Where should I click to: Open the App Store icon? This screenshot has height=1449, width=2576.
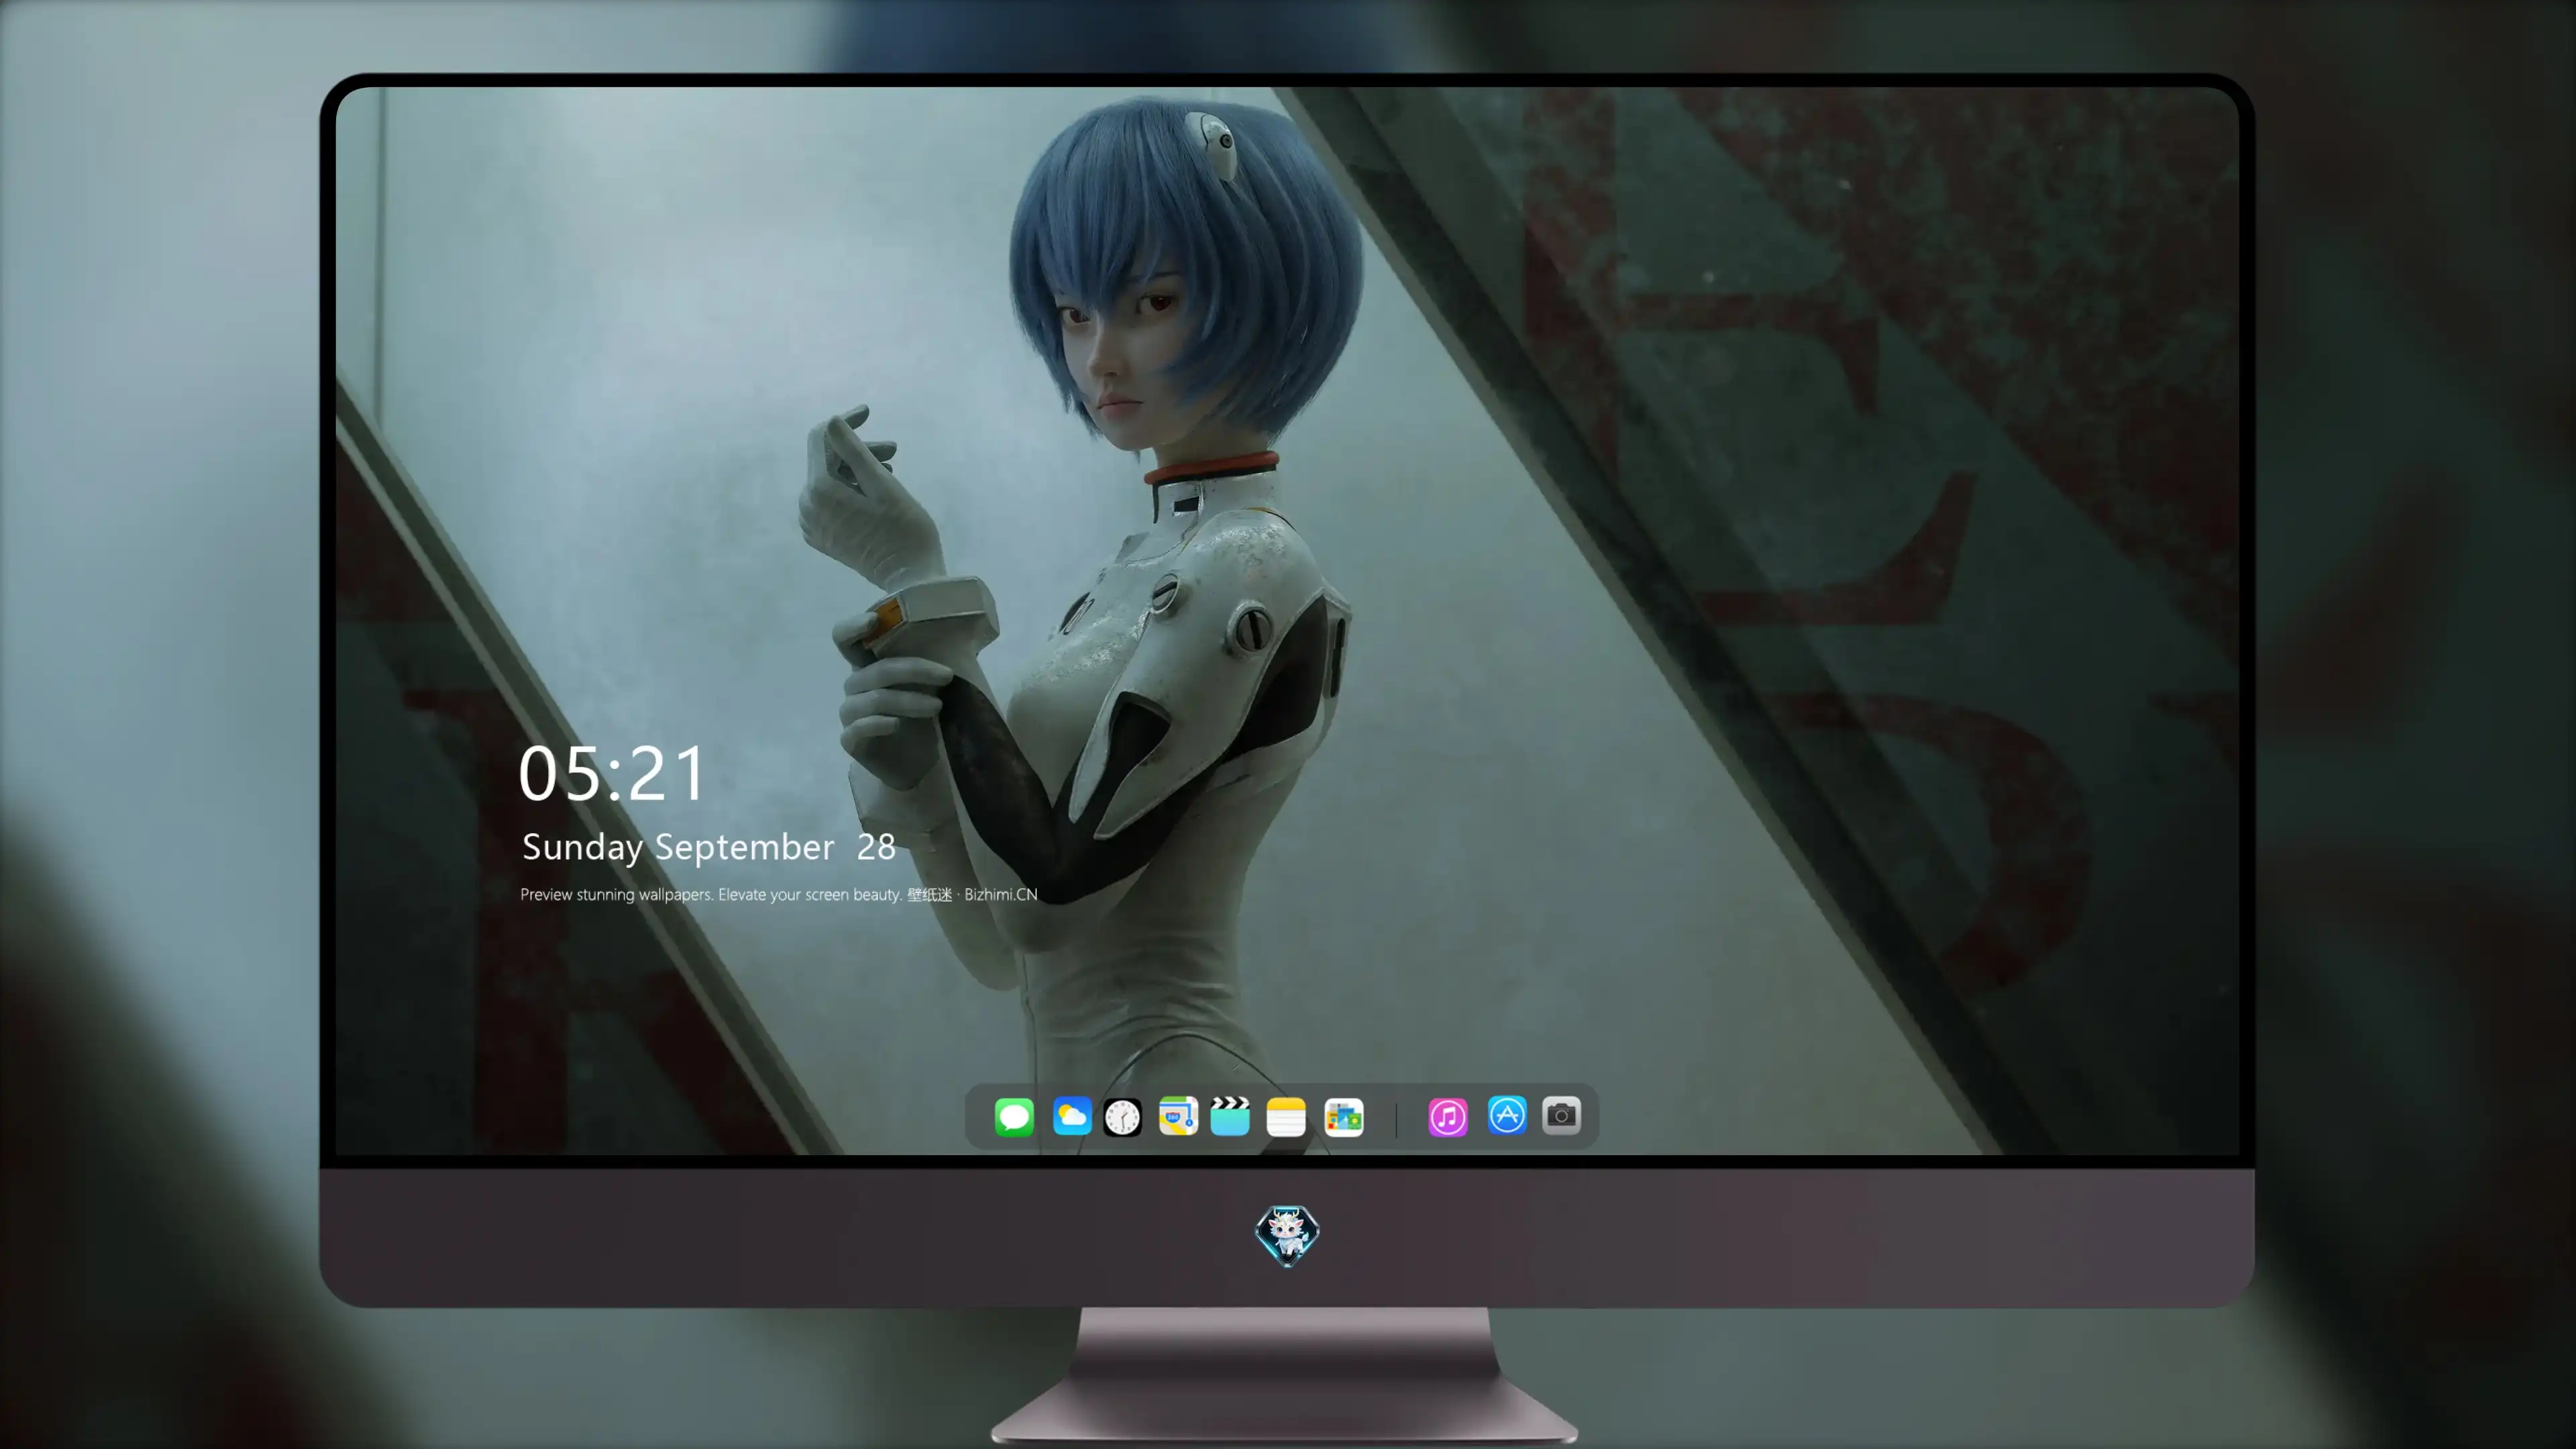[x=1507, y=1115]
